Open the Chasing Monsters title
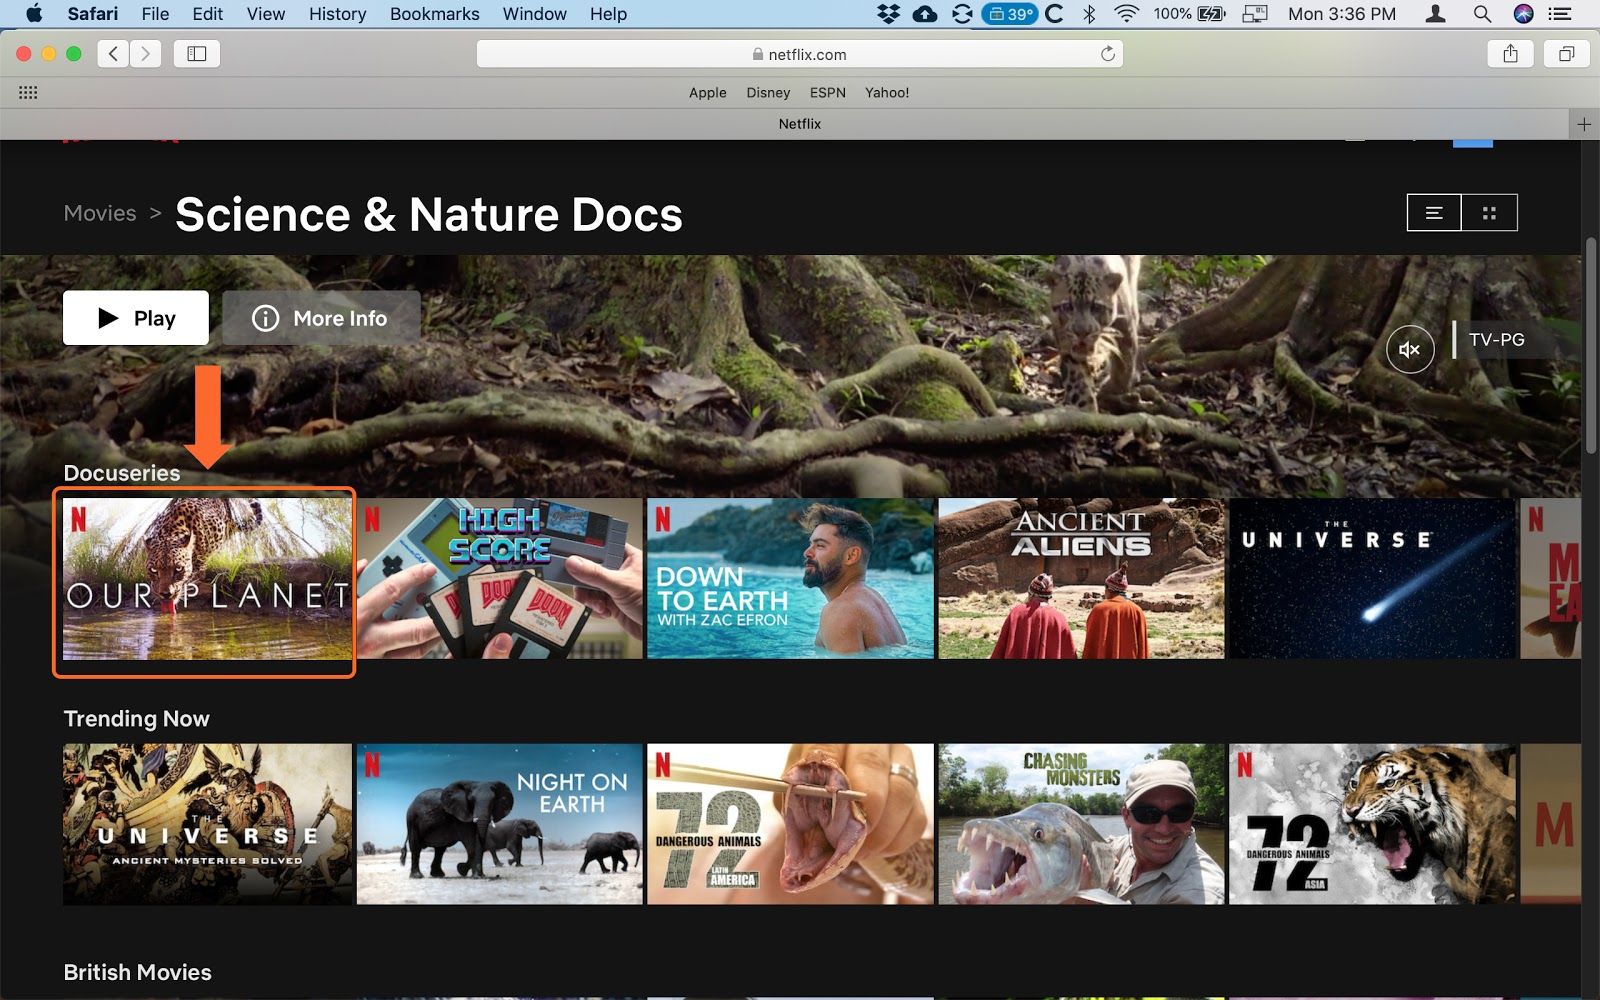The width and height of the screenshot is (1600, 1000). tap(1081, 824)
